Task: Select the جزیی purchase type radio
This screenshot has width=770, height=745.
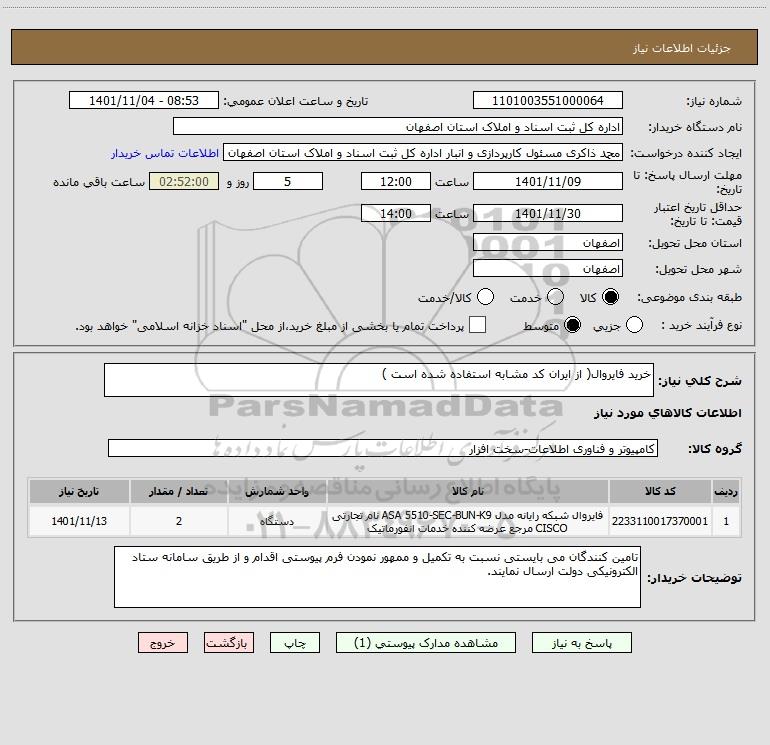Action: (x=634, y=325)
